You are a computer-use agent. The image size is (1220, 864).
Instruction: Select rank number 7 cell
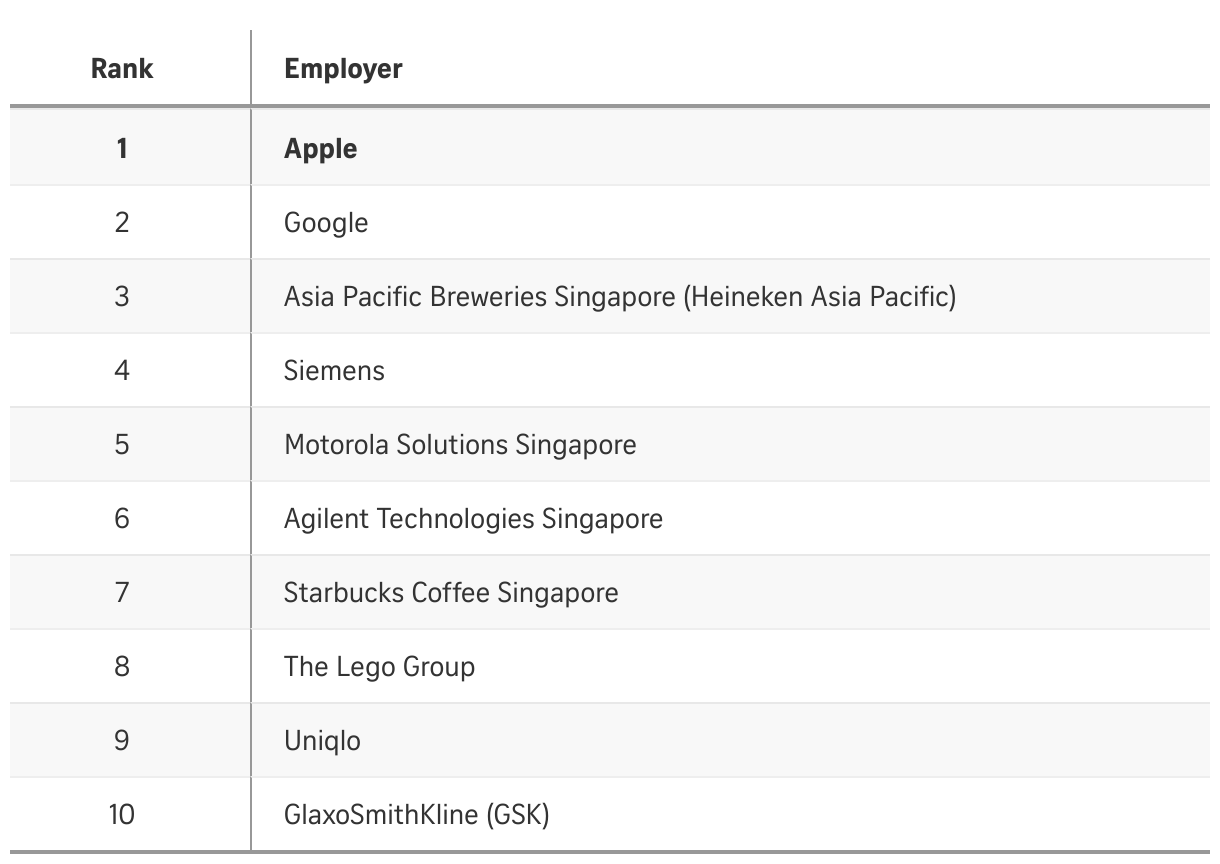click(x=122, y=593)
